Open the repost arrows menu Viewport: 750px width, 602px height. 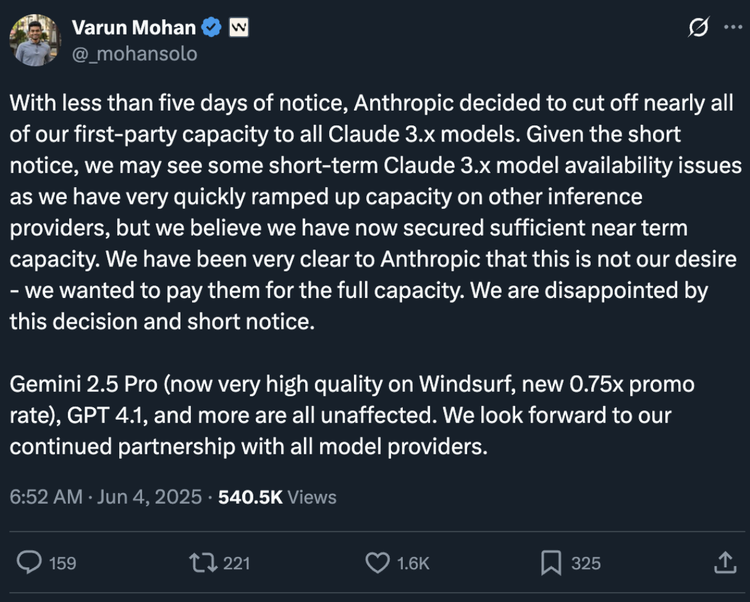[203, 563]
